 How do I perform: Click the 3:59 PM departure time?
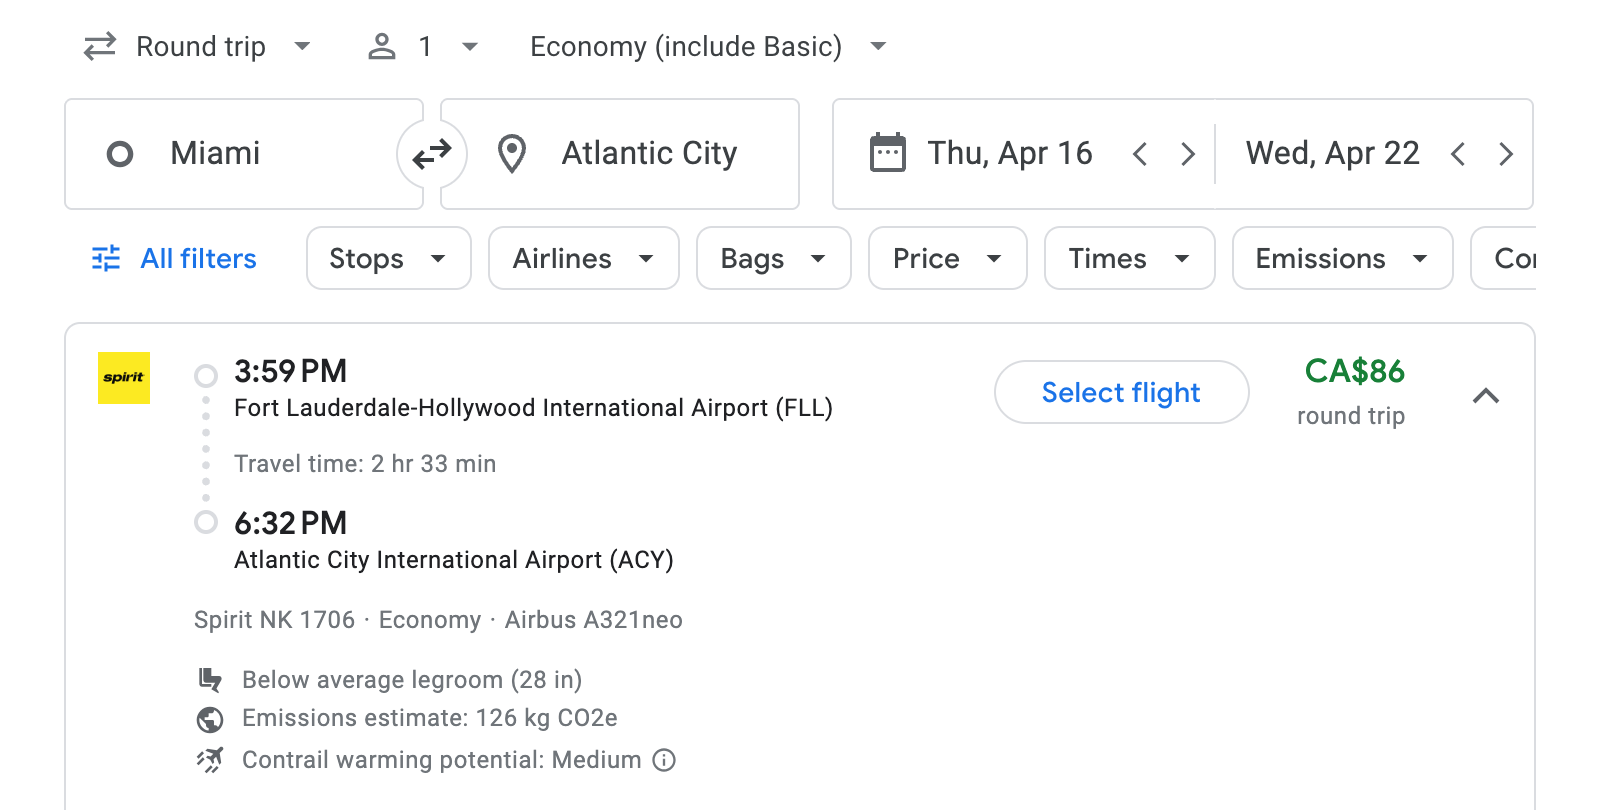coord(290,371)
